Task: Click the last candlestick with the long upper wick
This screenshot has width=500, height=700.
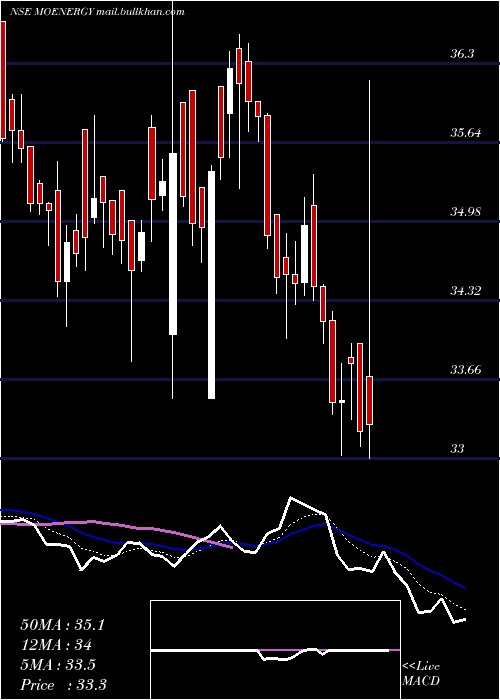Action: [369, 400]
